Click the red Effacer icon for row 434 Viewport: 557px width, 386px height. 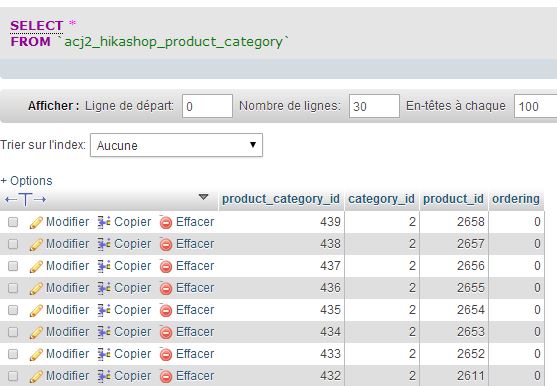click(x=166, y=332)
